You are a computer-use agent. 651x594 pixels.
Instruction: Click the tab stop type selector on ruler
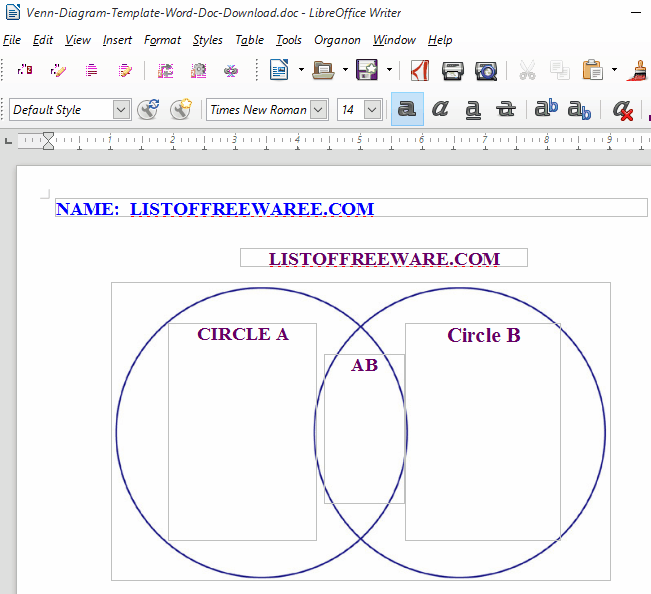8,141
